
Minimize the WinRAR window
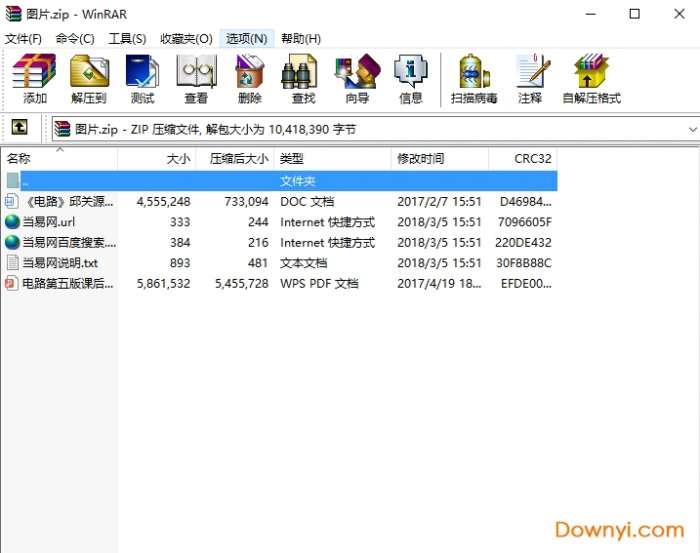(591, 14)
